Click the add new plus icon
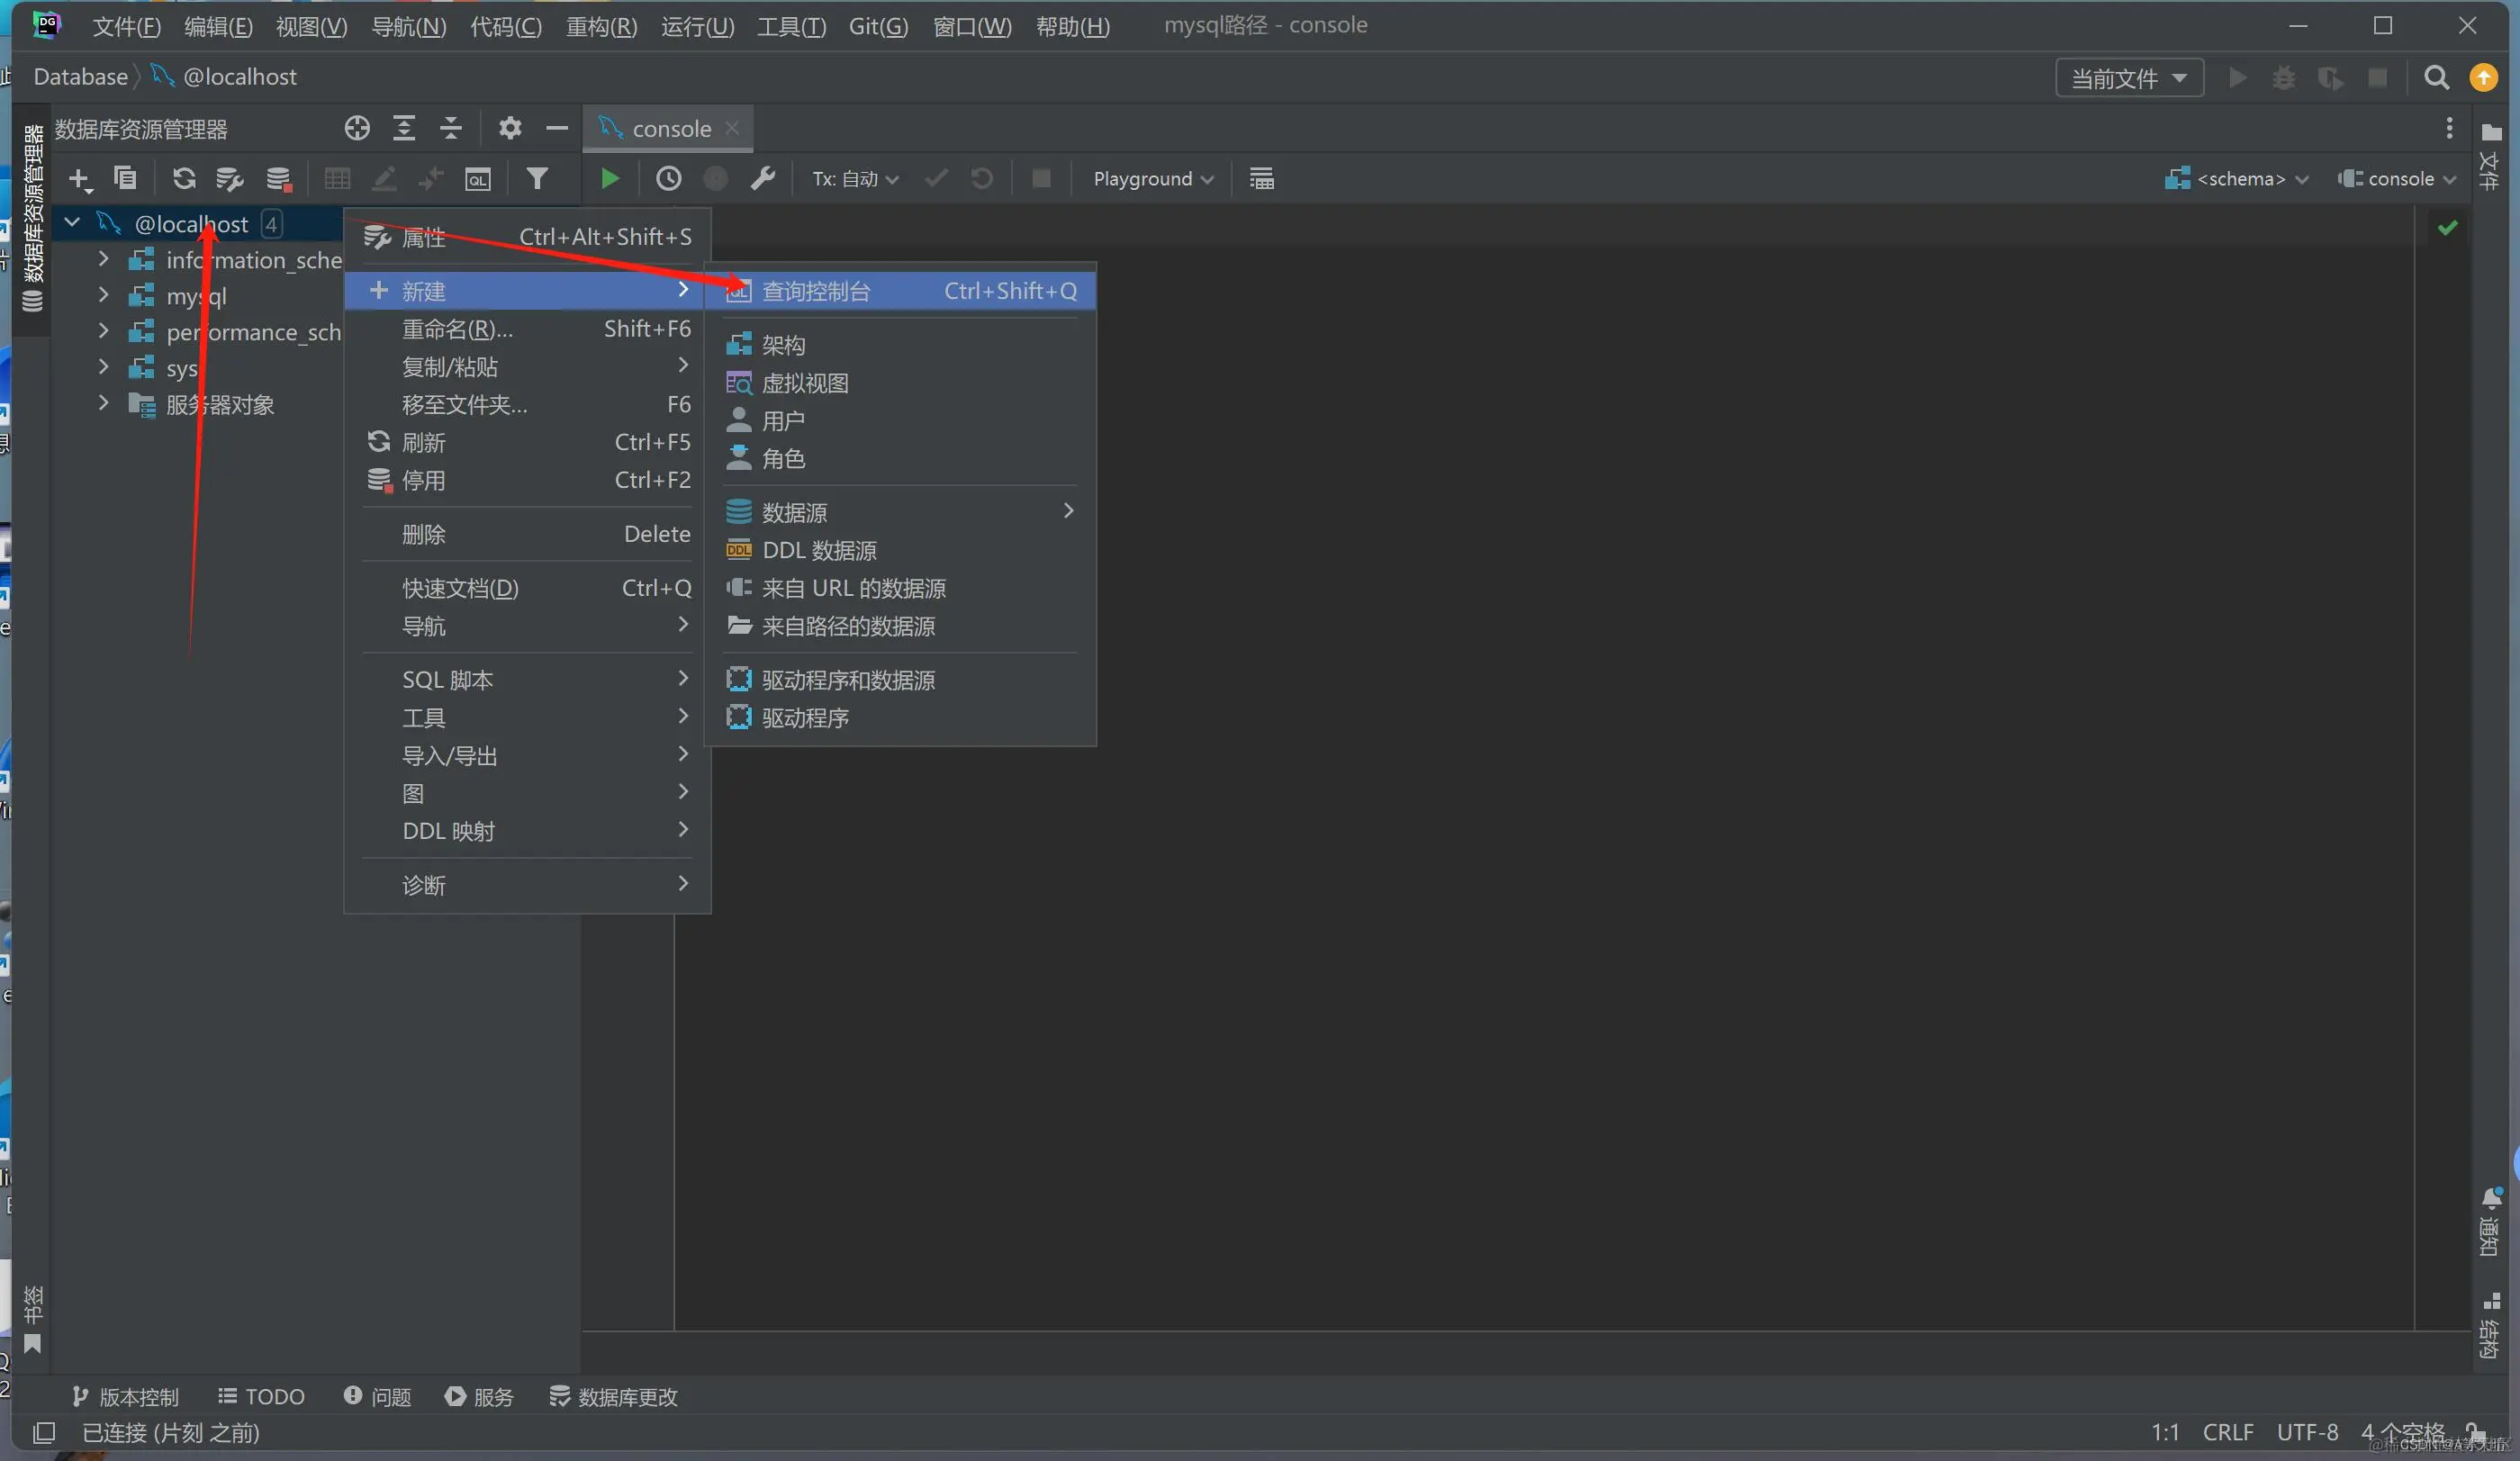 coord(78,179)
